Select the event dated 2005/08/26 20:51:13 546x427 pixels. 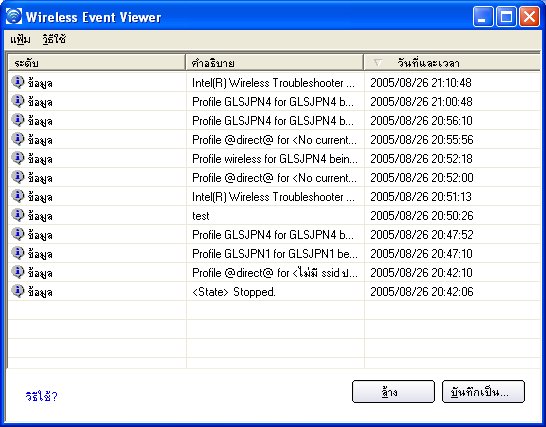pyautogui.click(x=274, y=196)
